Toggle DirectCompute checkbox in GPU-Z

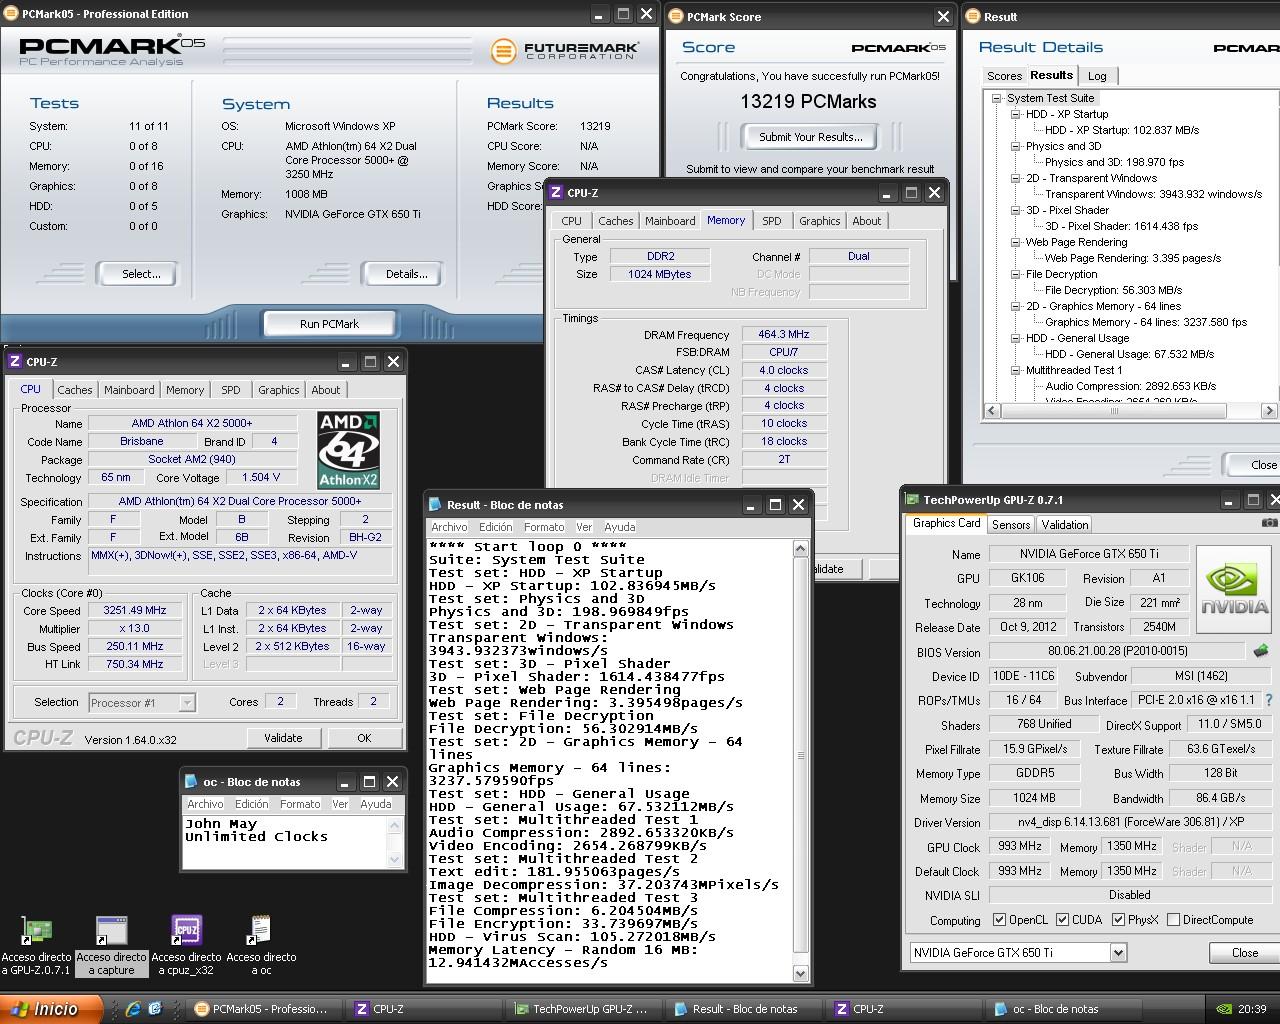pos(1174,920)
